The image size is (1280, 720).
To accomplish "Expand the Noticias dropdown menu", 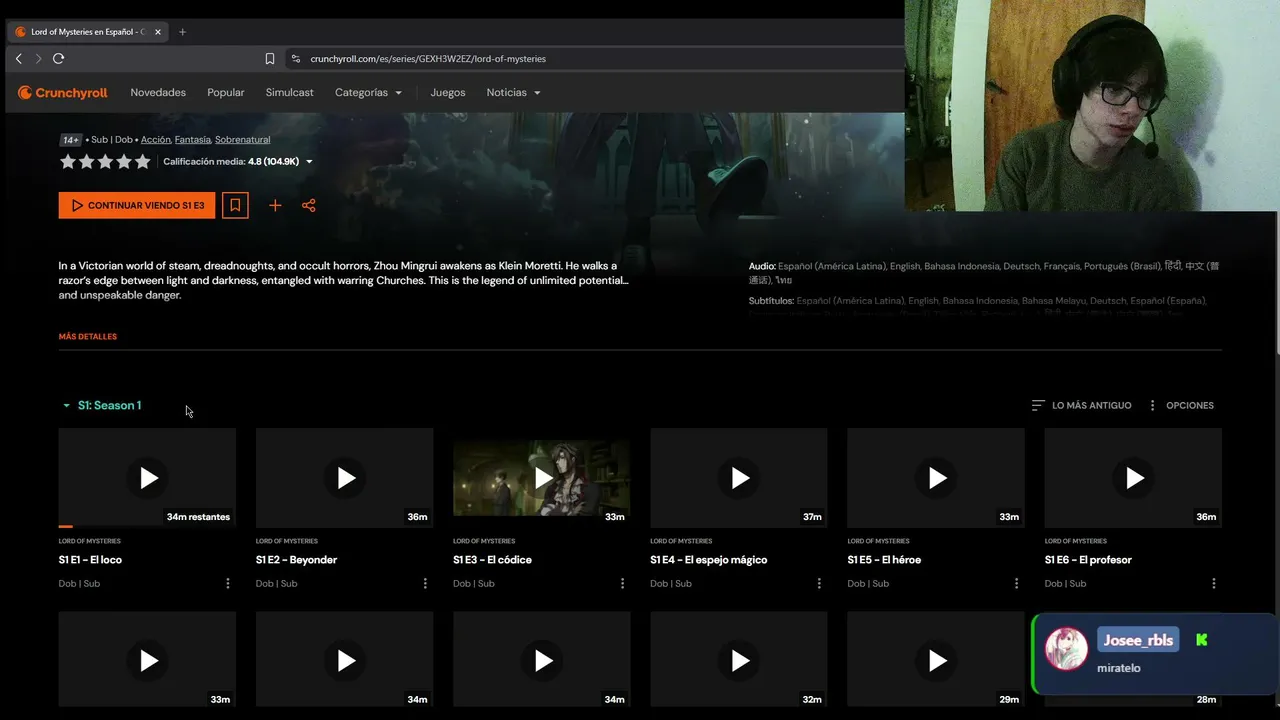I will click(513, 93).
